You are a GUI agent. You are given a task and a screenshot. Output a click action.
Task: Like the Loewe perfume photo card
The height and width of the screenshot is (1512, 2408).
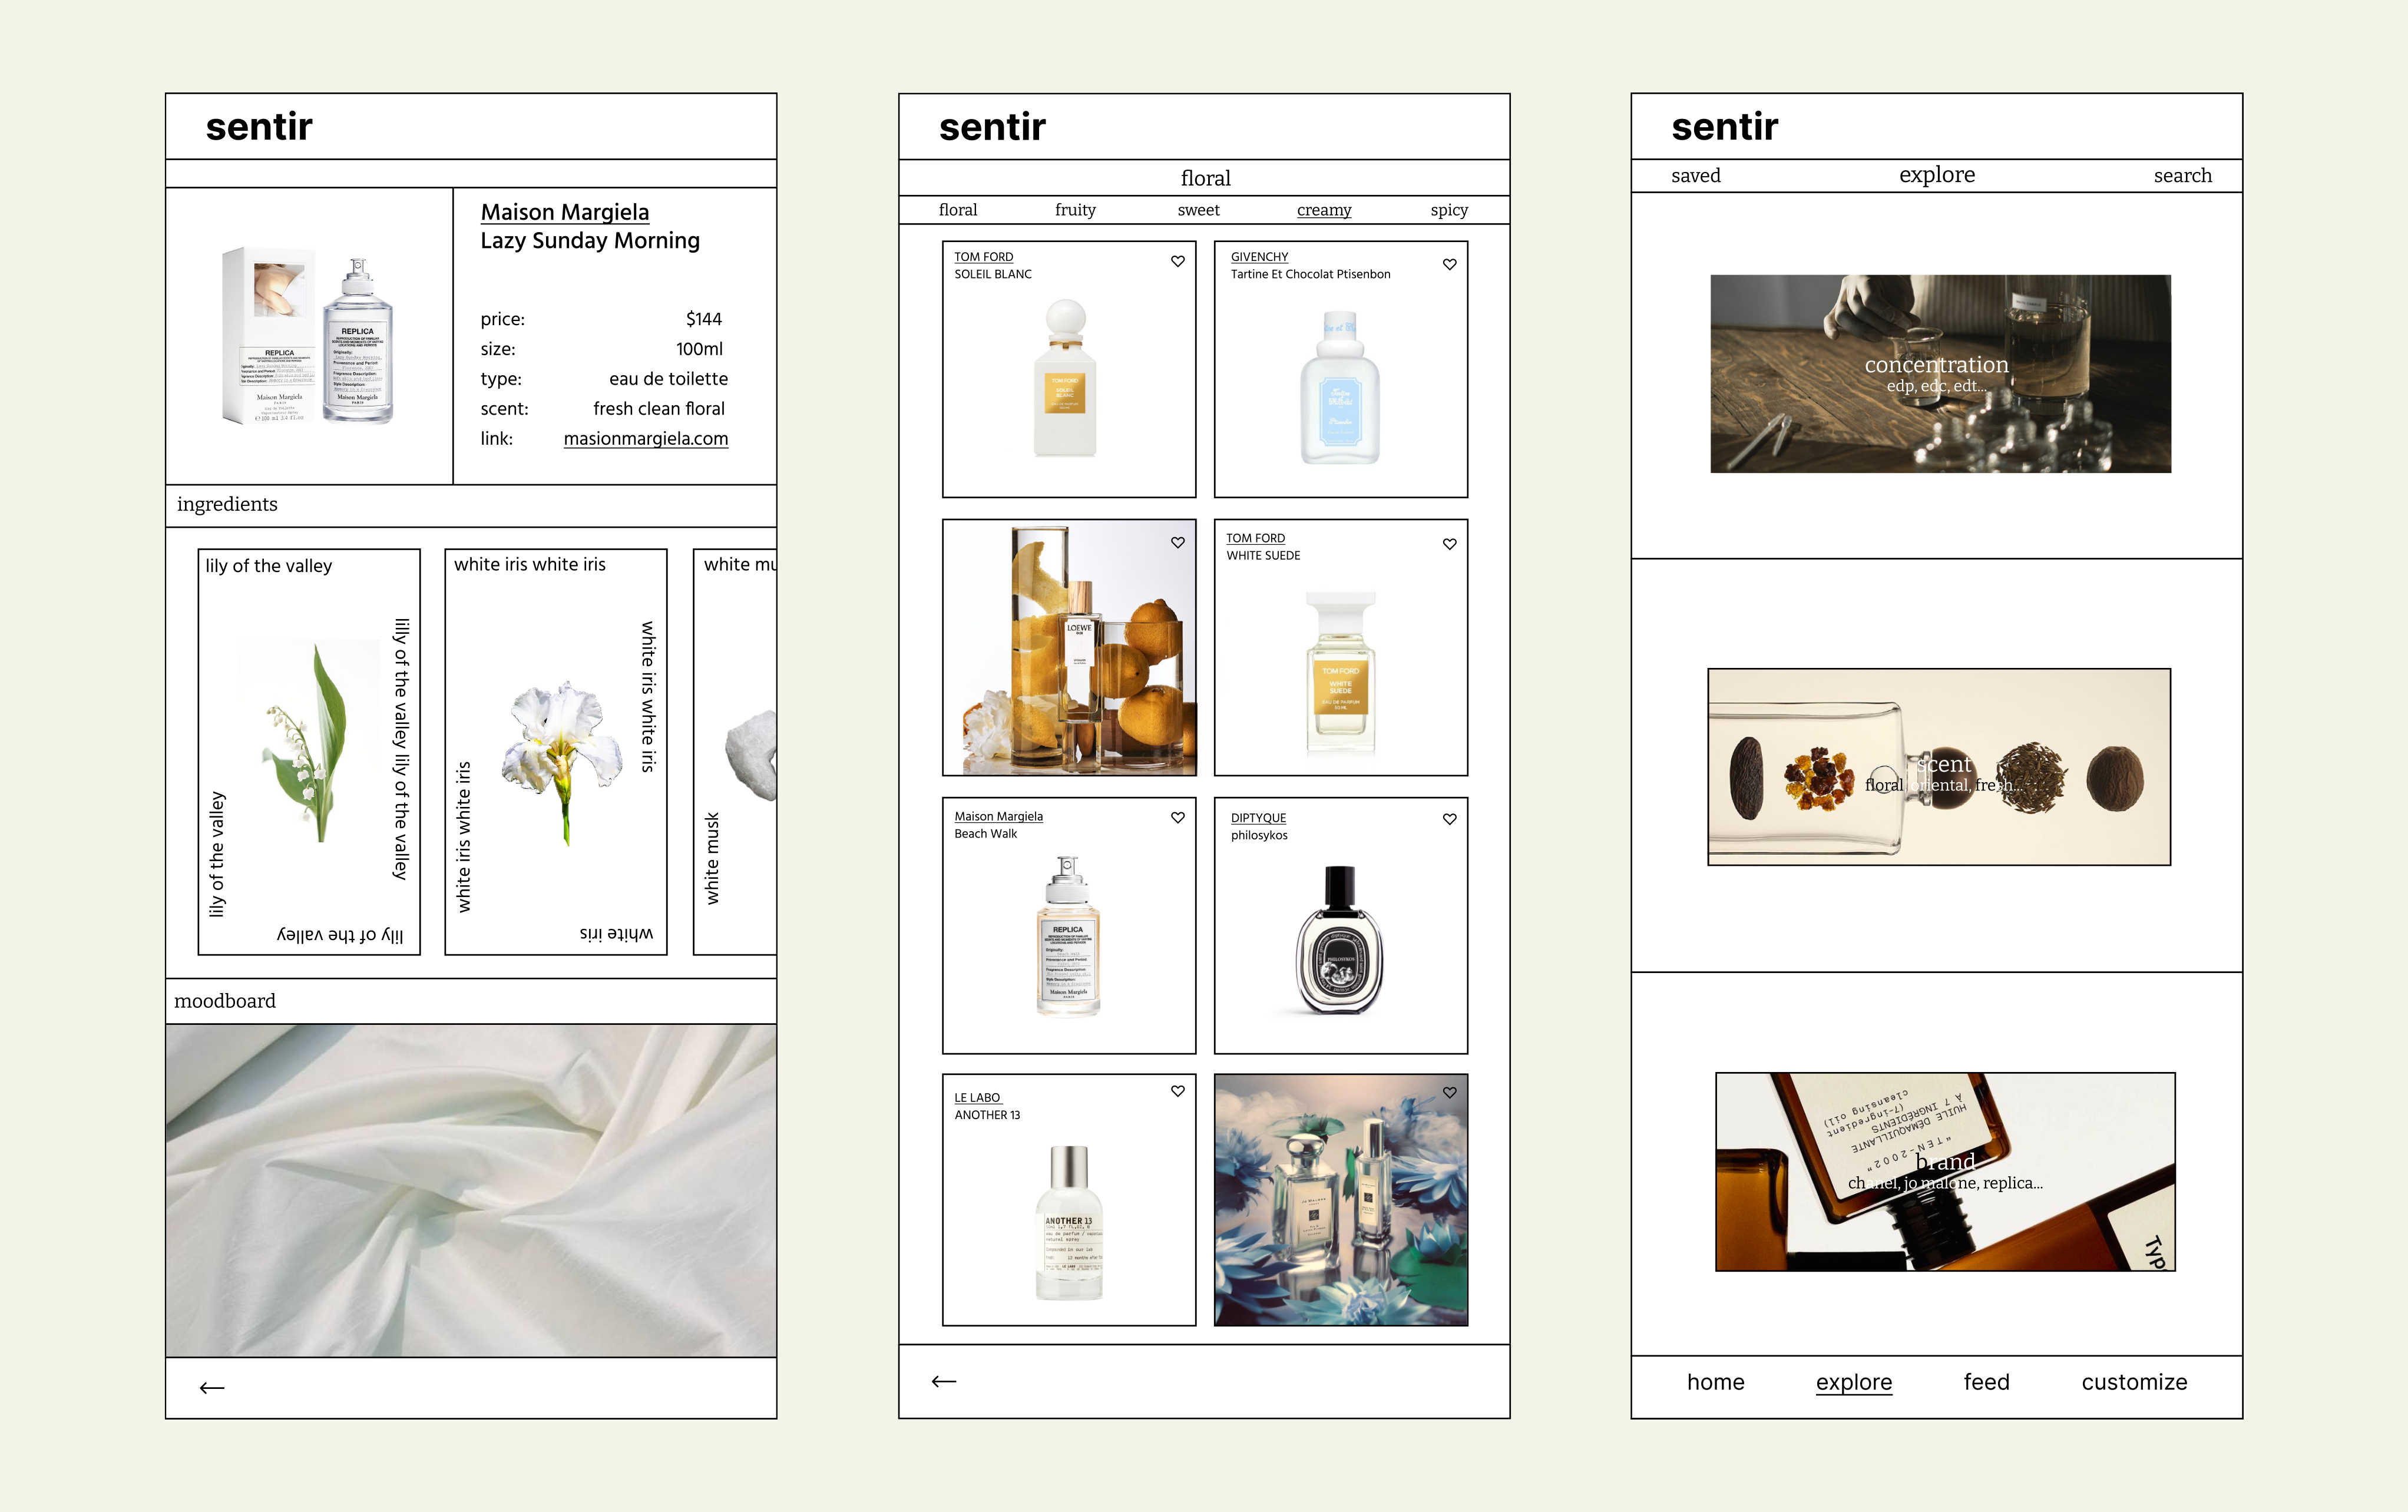tap(1178, 543)
